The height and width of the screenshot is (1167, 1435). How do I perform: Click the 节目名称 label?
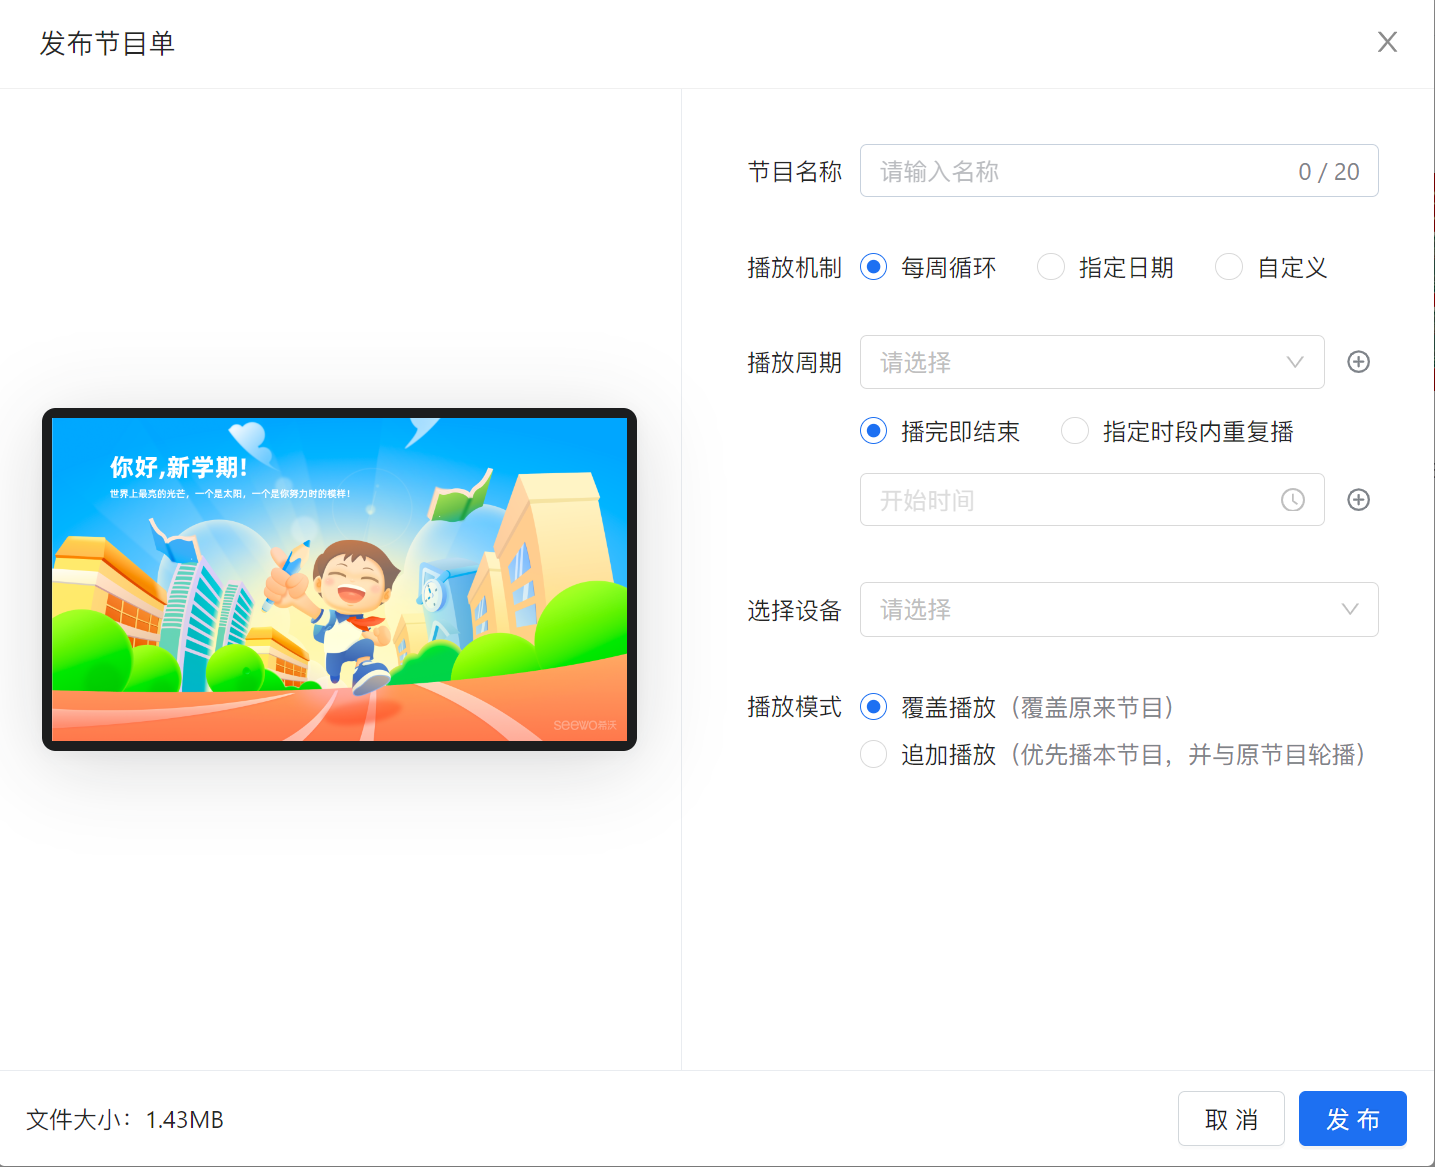[795, 171]
